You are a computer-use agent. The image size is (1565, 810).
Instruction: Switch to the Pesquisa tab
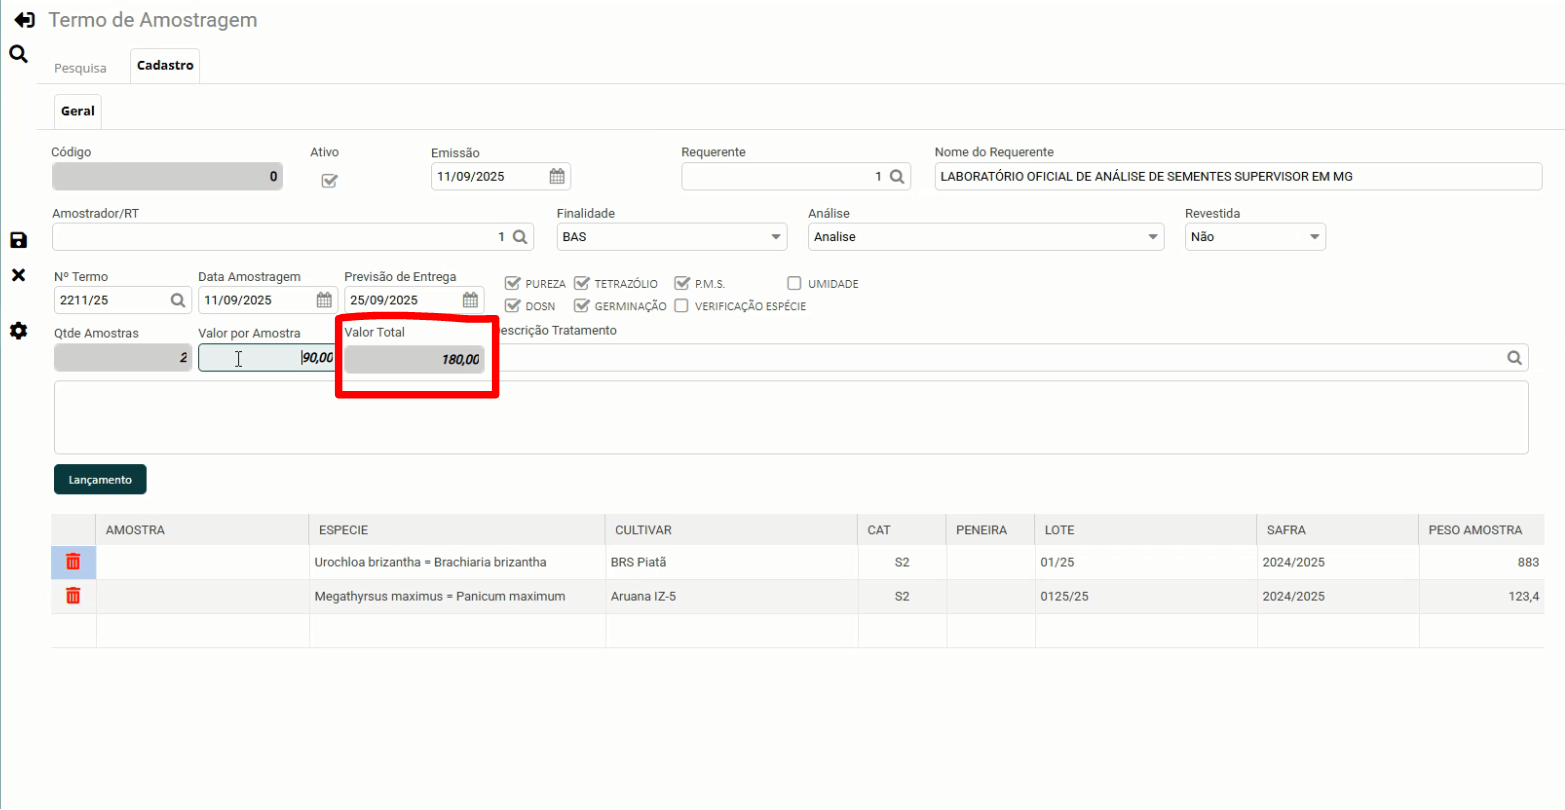[x=80, y=68]
